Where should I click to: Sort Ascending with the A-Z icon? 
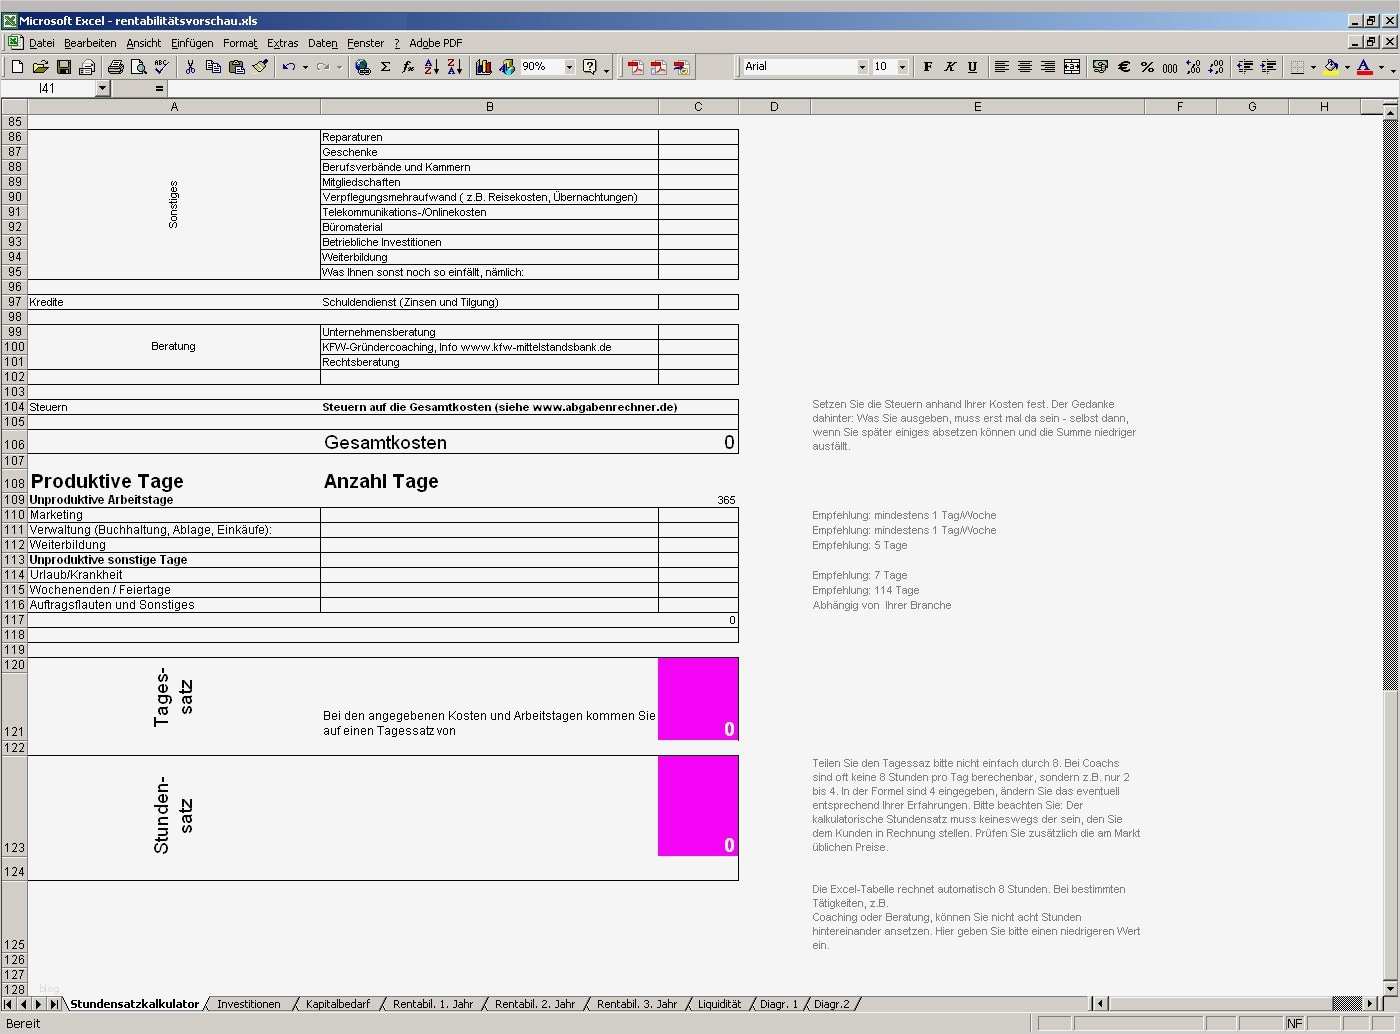click(429, 67)
